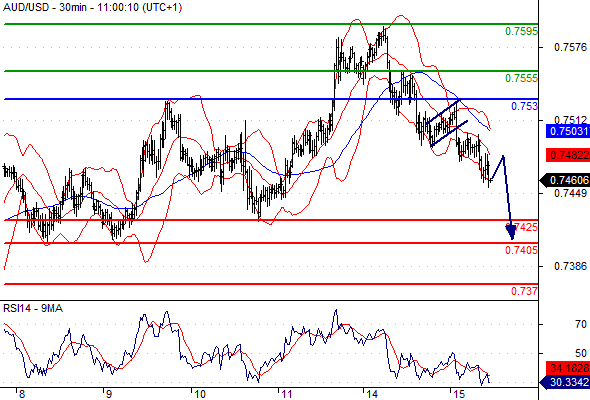Click the date 8 axis label
Image resolution: width=590 pixels, height=400 pixels.
click(x=22, y=394)
